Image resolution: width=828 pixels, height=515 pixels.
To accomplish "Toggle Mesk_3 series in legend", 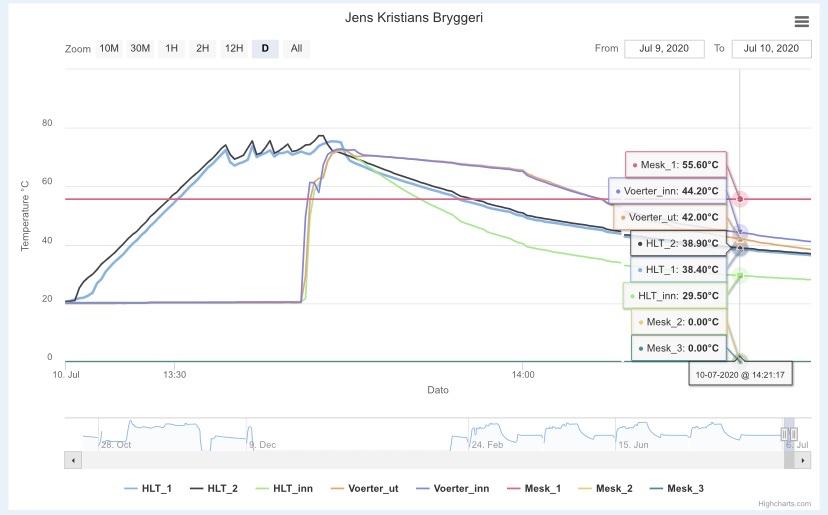I will (x=676, y=489).
